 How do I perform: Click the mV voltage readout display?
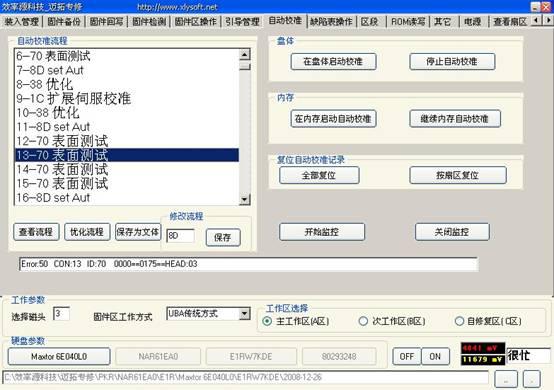483,354
